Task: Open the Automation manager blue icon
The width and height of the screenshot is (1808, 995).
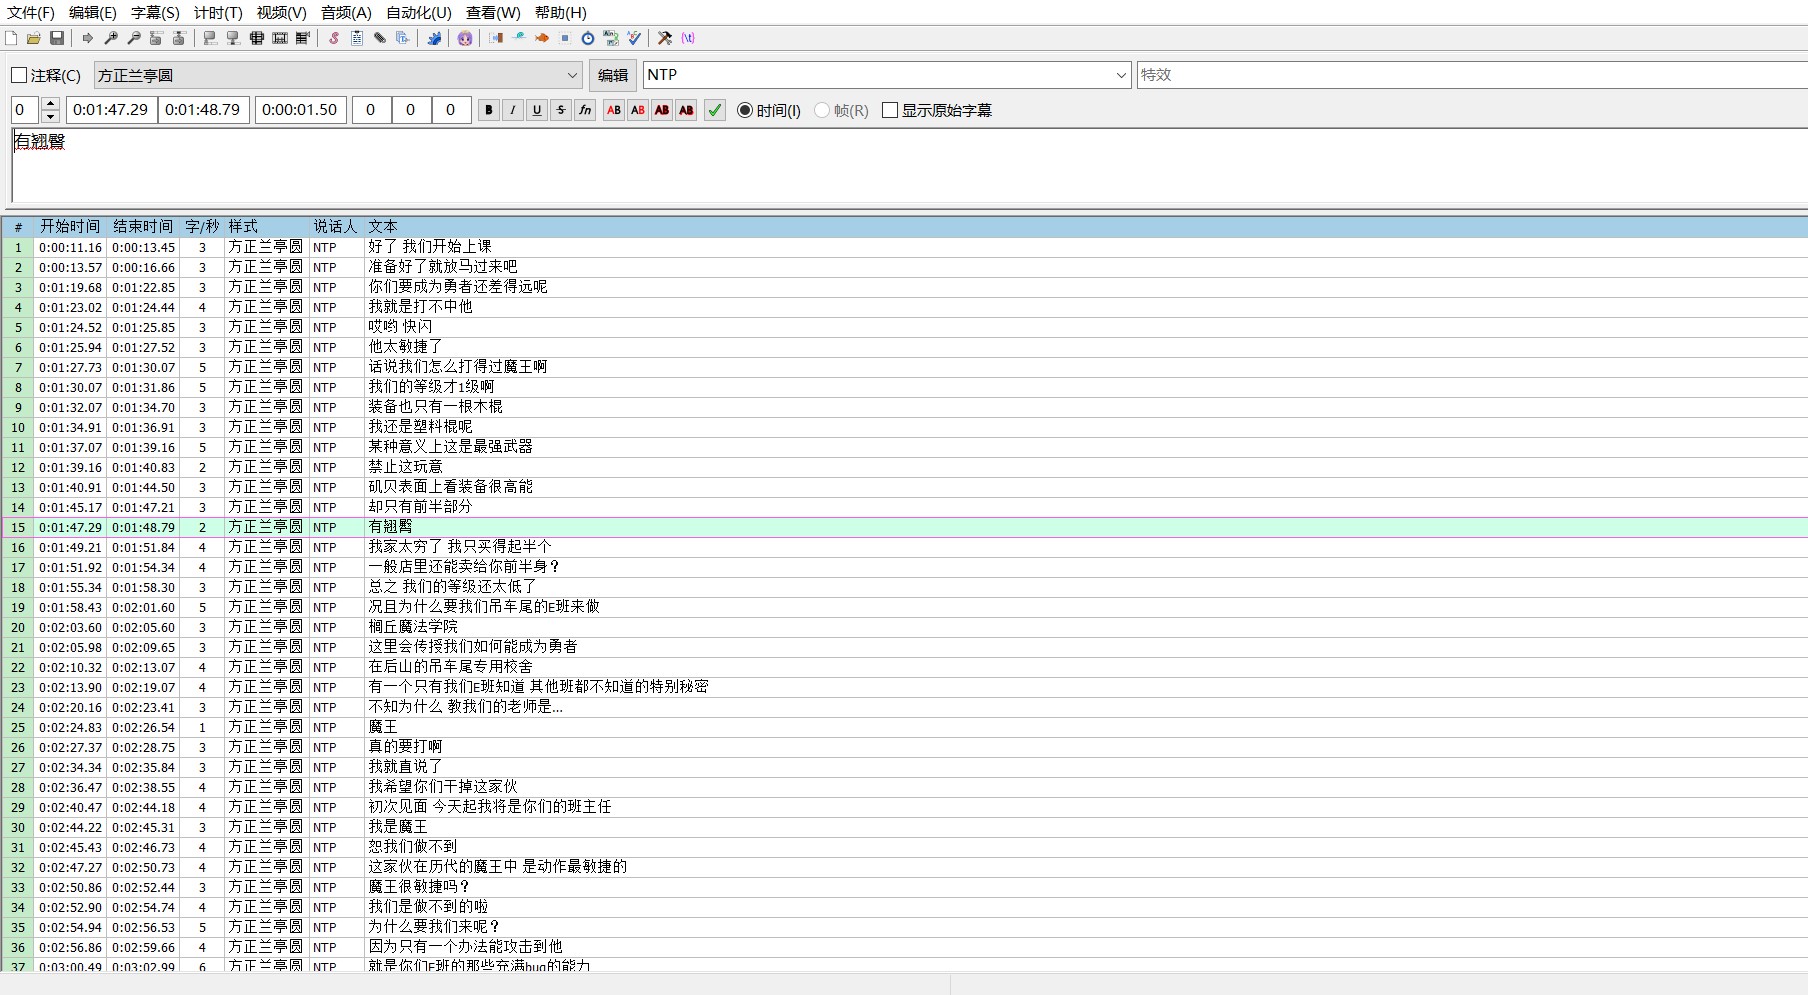Action: [435, 38]
